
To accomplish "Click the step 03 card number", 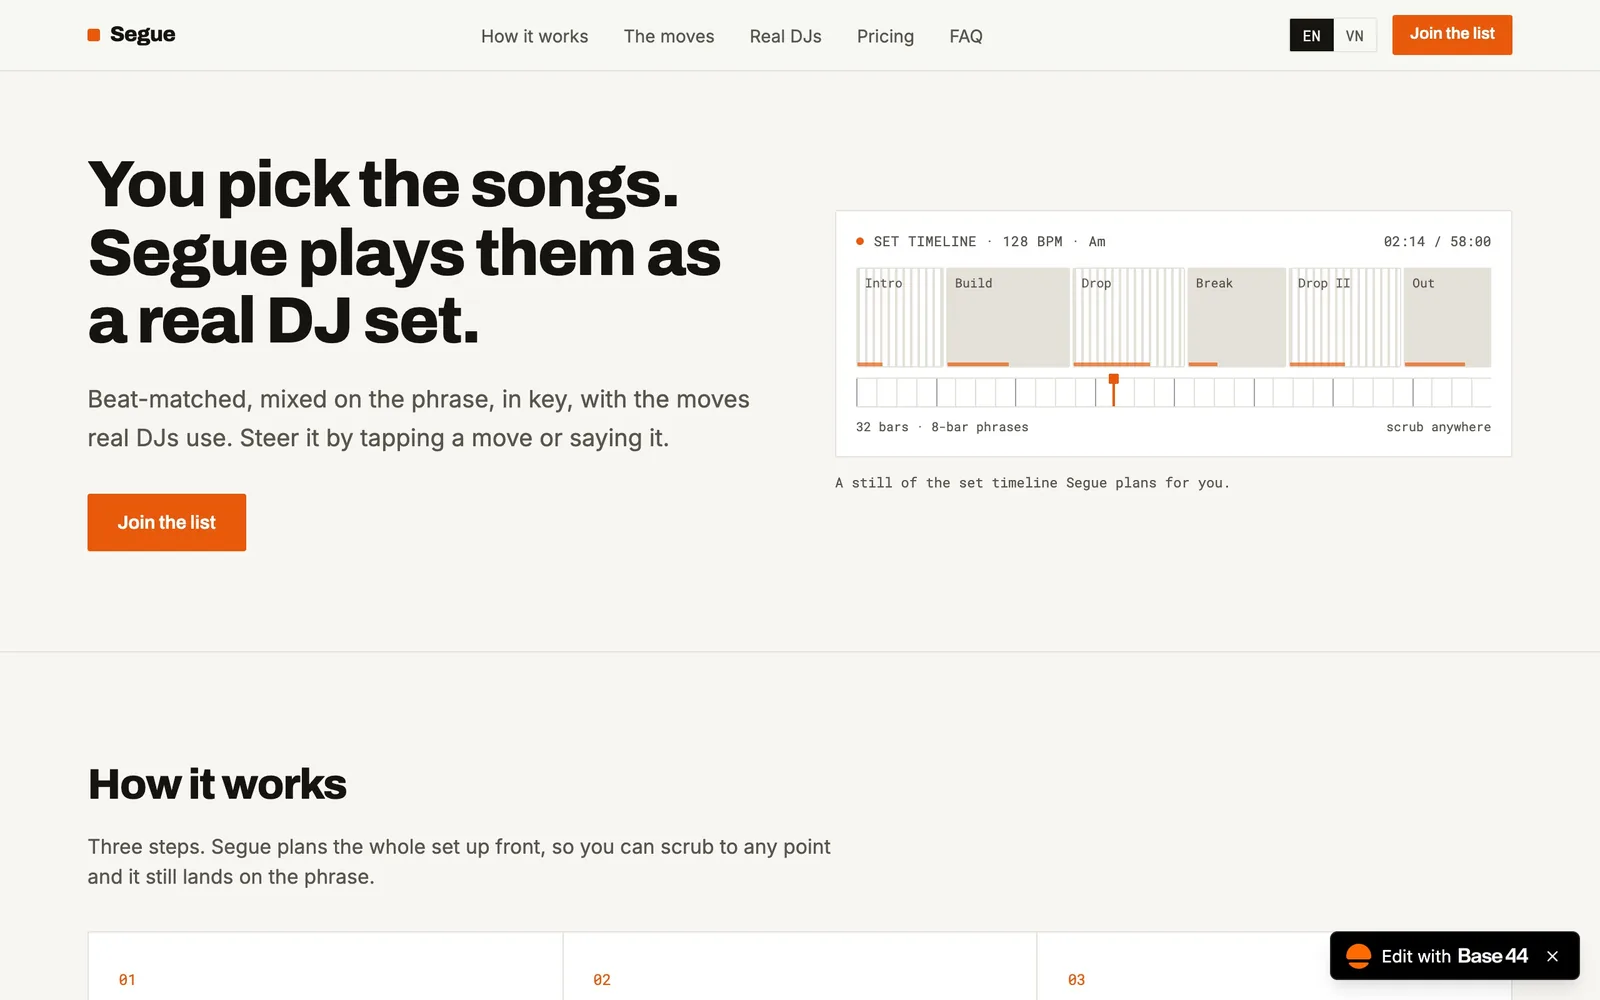I will pyautogui.click(x=1076, y=980).
